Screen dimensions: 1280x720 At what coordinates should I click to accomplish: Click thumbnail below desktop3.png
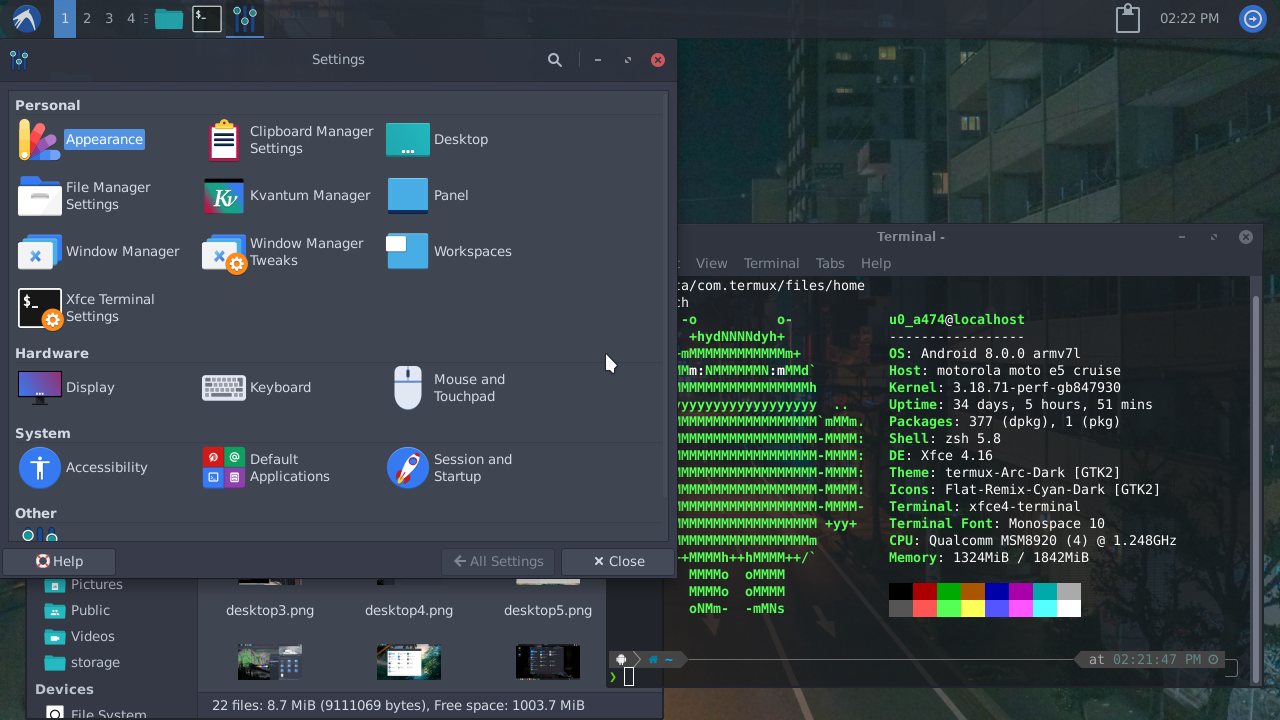pos(270,662)
